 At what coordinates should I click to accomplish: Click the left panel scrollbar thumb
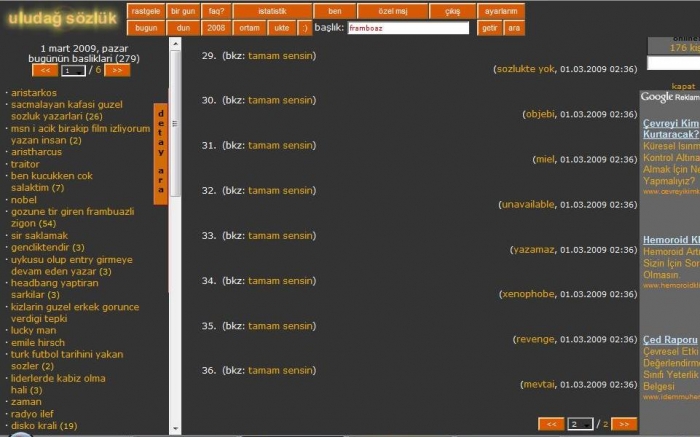click(x=175, y=123)
